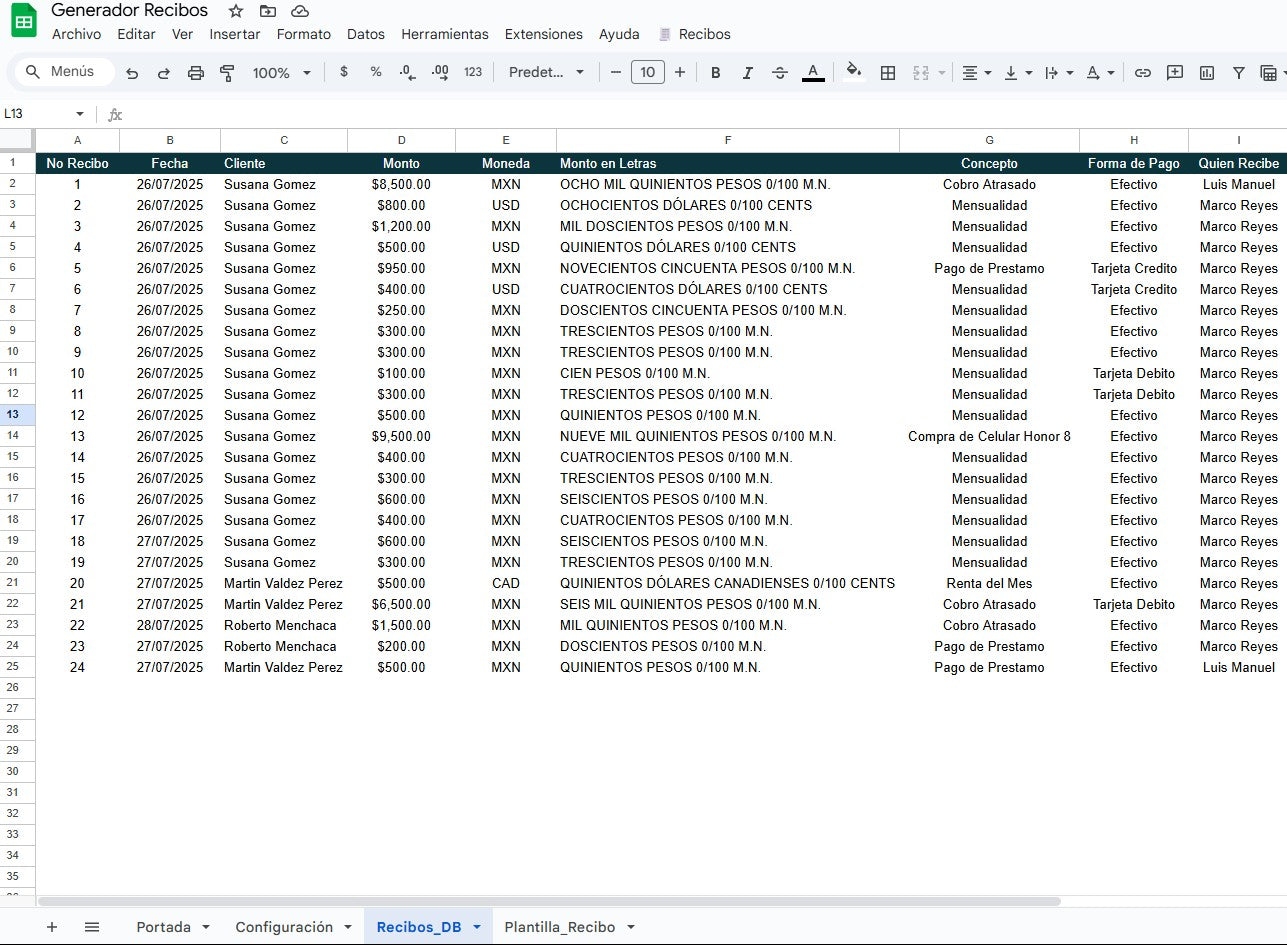
Task: Add a new sheet with plus button
Action: pyautogui.click(x=52, y=927)
